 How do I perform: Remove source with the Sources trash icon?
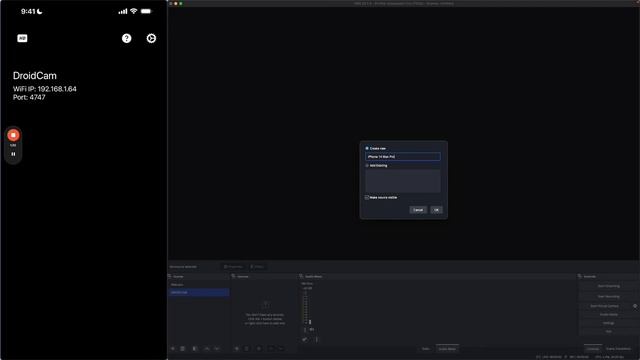tap(247, 349)
